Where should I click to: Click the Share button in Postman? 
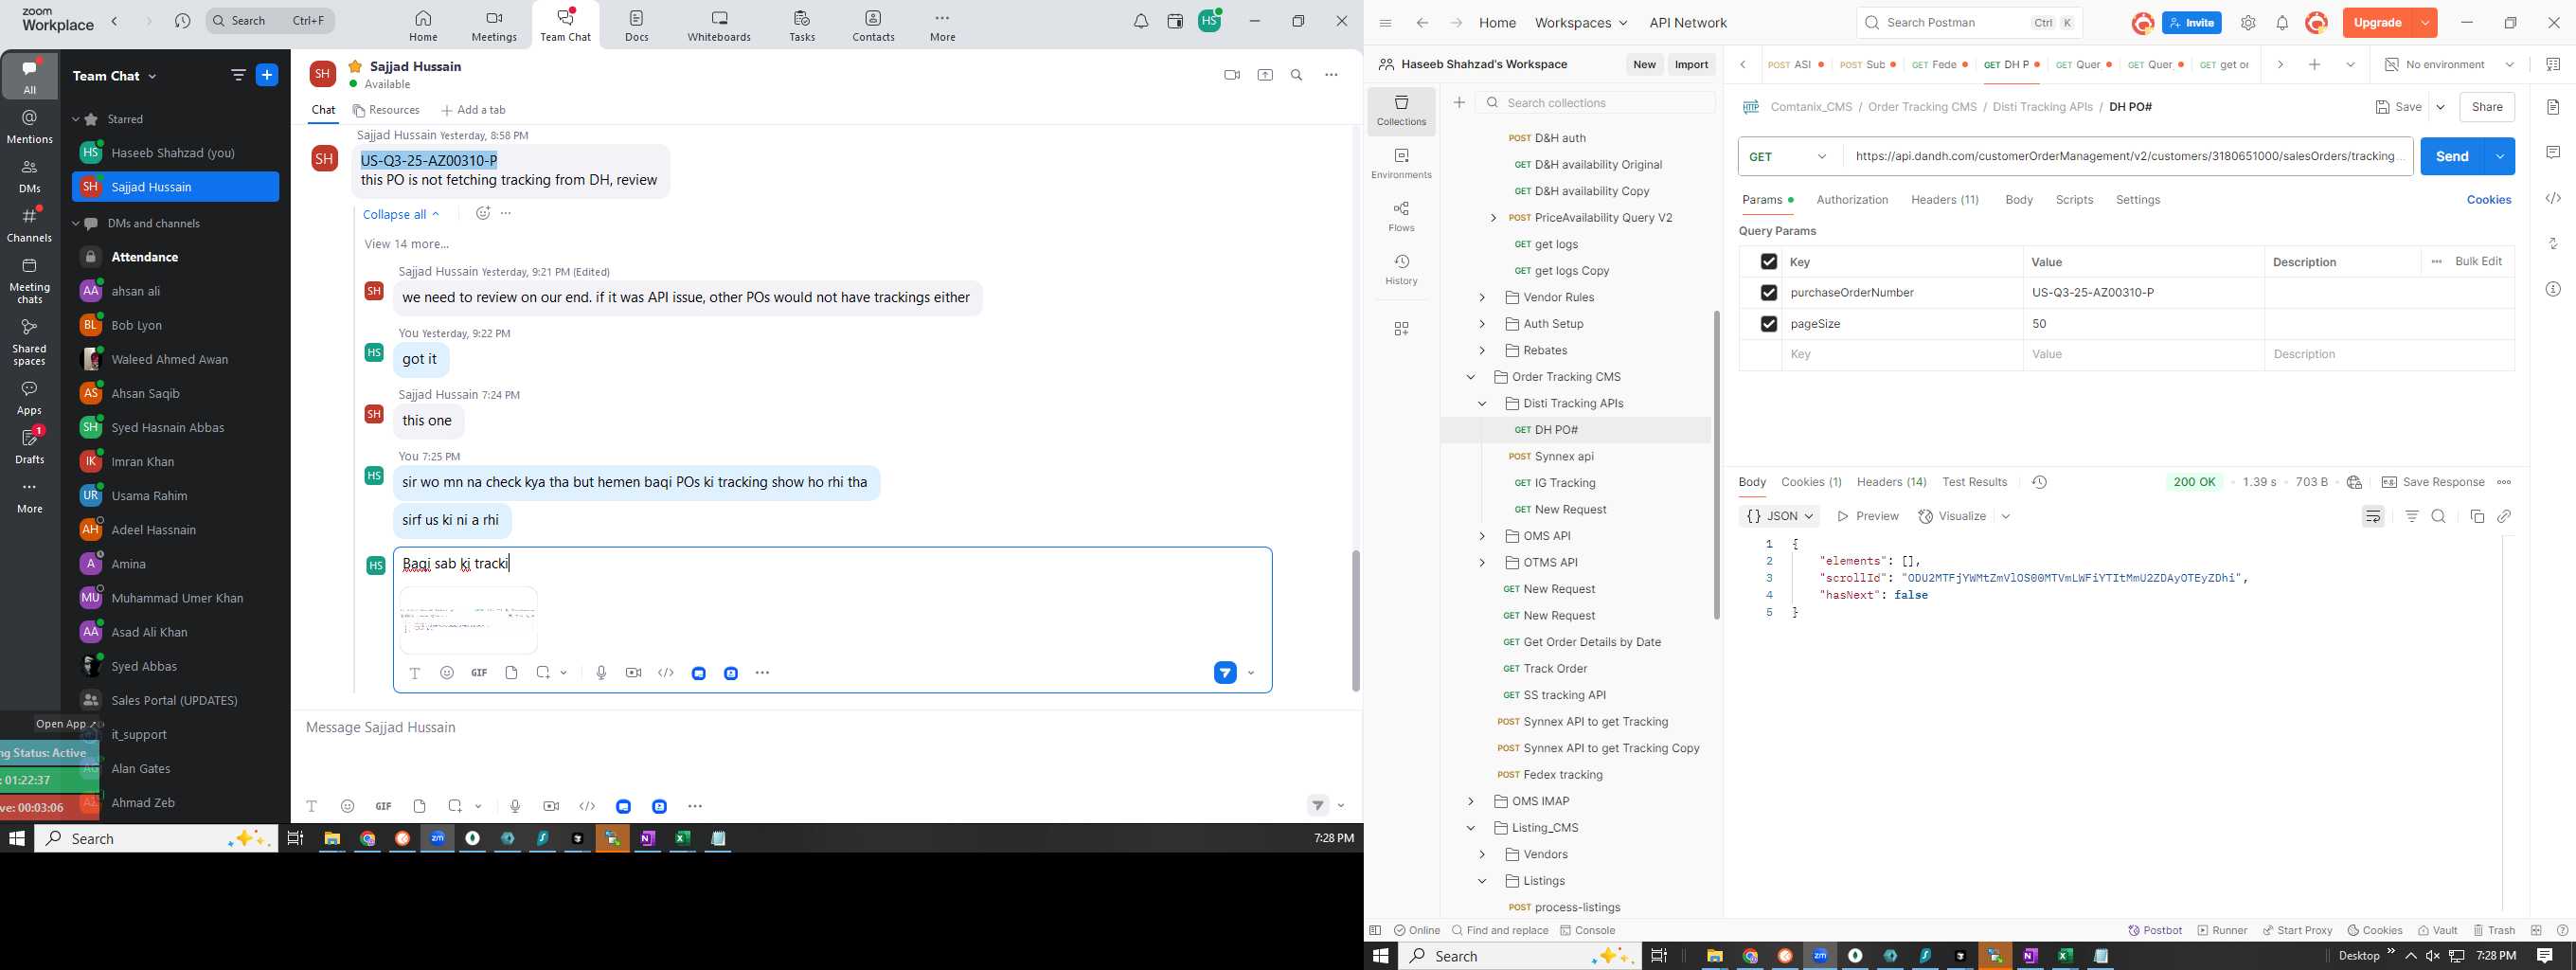[x=2487, y=107]
